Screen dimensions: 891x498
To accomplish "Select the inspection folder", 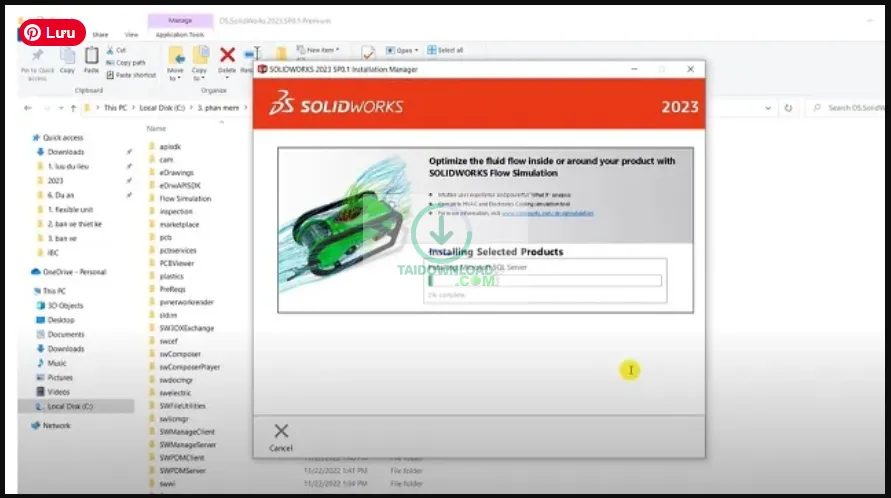I will (x=176, y=211).
